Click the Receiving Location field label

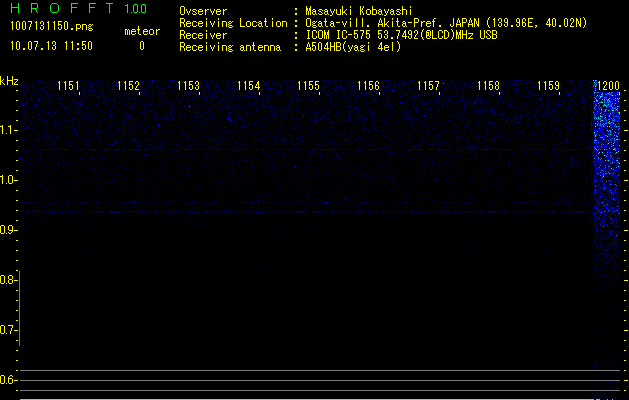(x=233, y=23)
